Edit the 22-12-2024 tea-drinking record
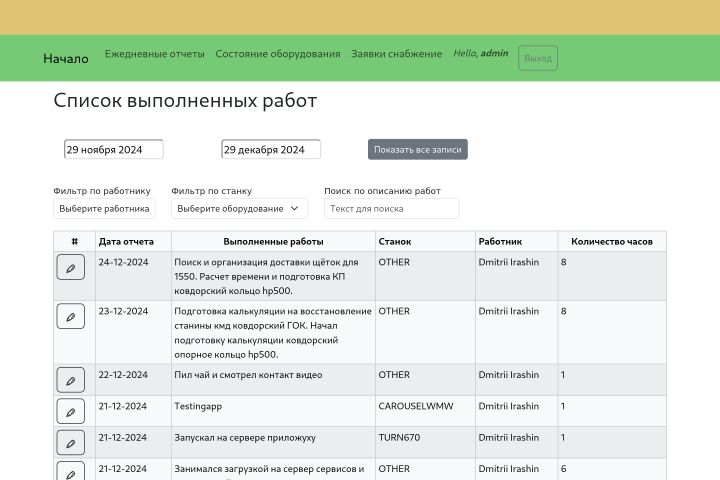Screen dimensions: 720x480 tap(70, 380)
